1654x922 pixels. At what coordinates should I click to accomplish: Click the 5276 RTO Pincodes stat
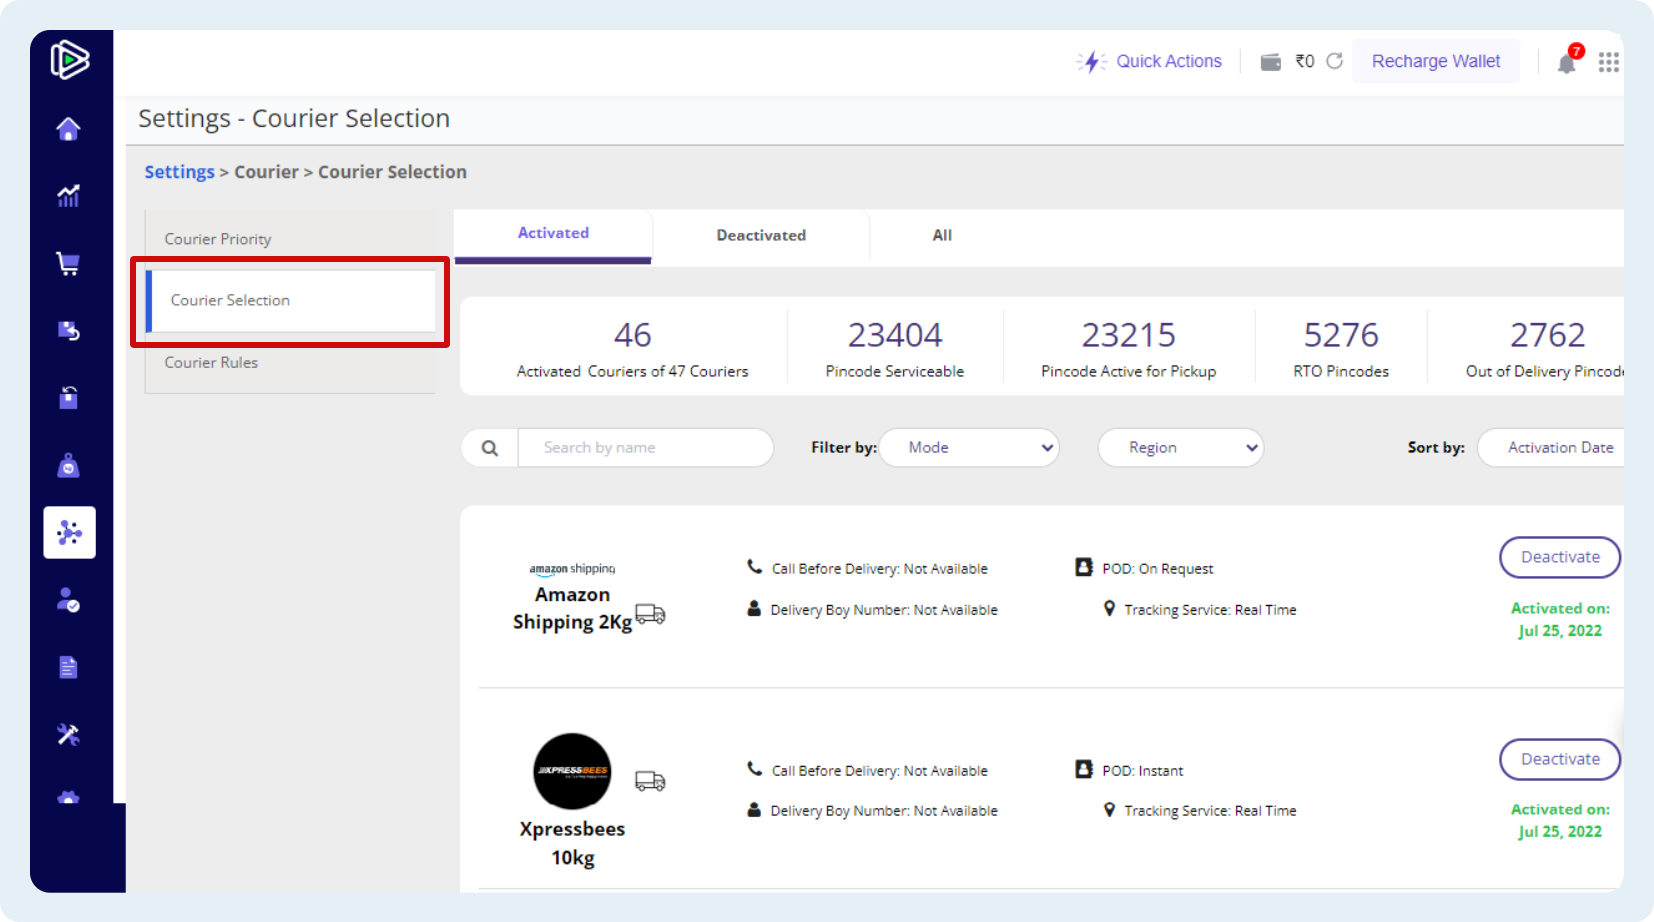(1341, 348)
